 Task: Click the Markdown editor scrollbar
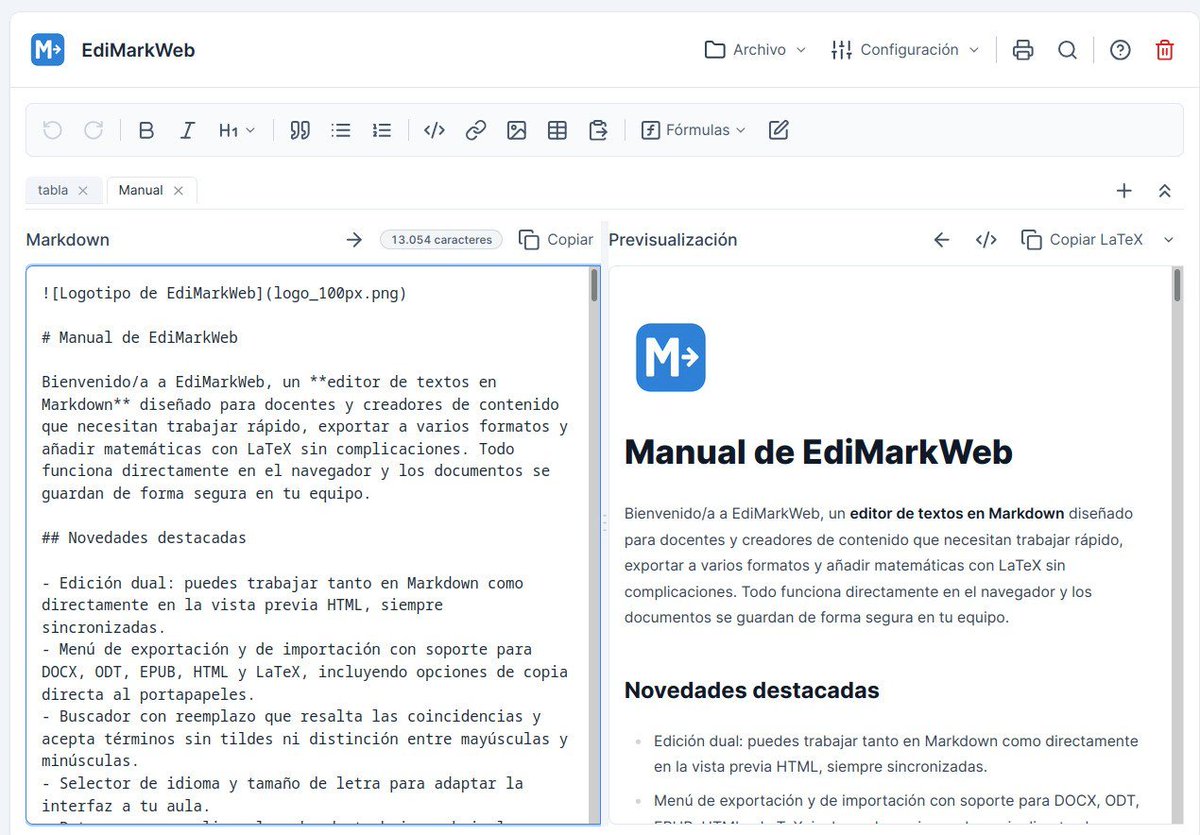point(594,285)
